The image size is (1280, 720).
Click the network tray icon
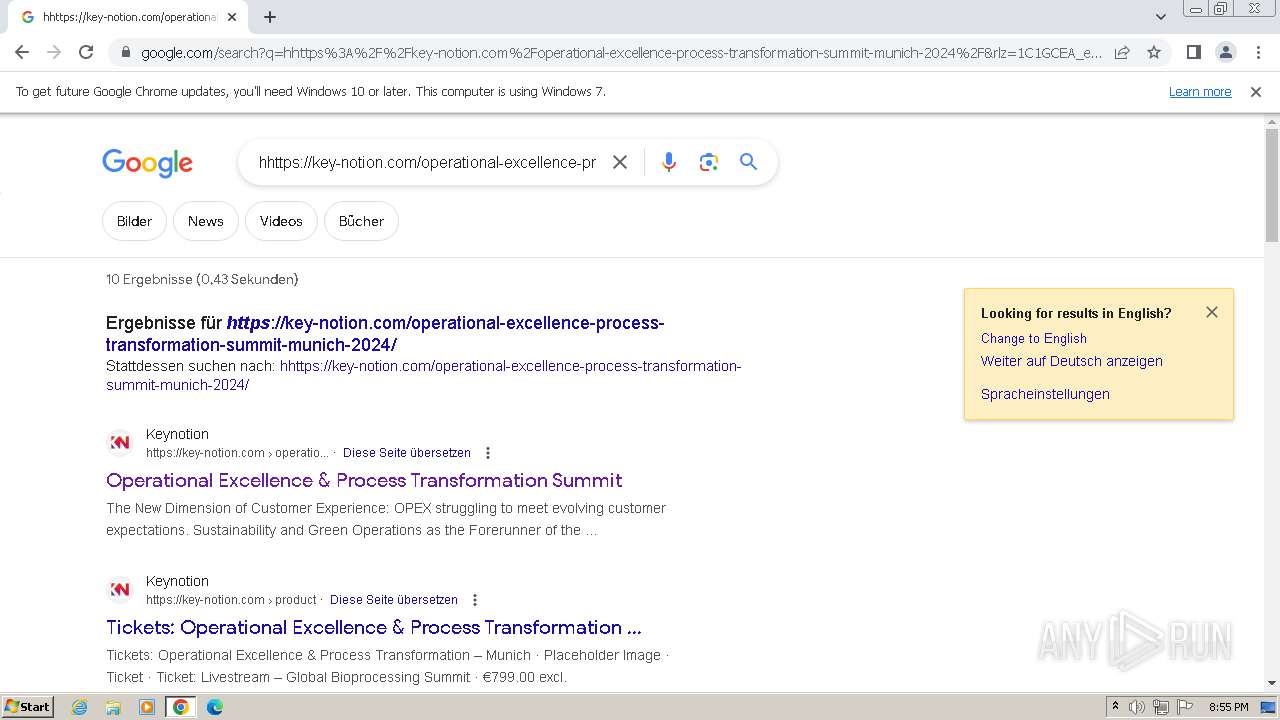tap(1161, 707)
